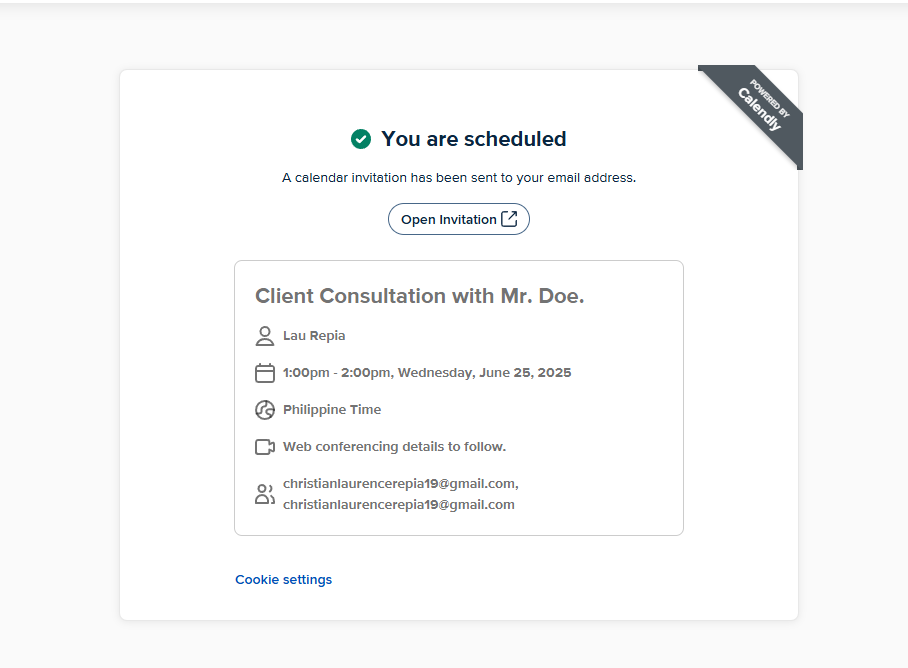The height and width of the screenshot is (668, 908).
Task: Click the "You are scheduled" heading
Action: [x=474, y=139]
